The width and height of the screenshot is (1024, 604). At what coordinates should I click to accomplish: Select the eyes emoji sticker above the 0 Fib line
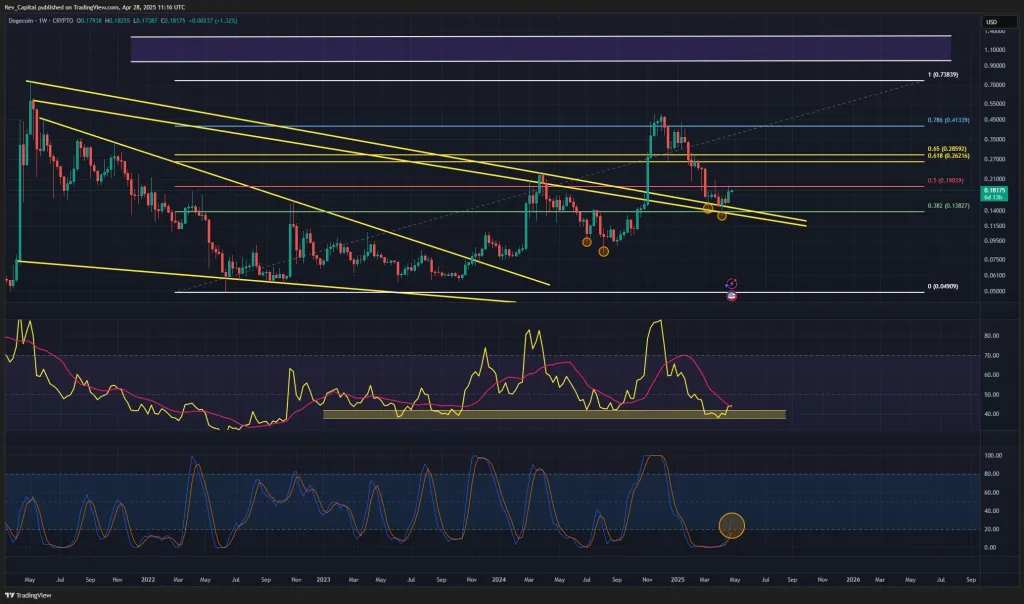click(x=731, y=283)
